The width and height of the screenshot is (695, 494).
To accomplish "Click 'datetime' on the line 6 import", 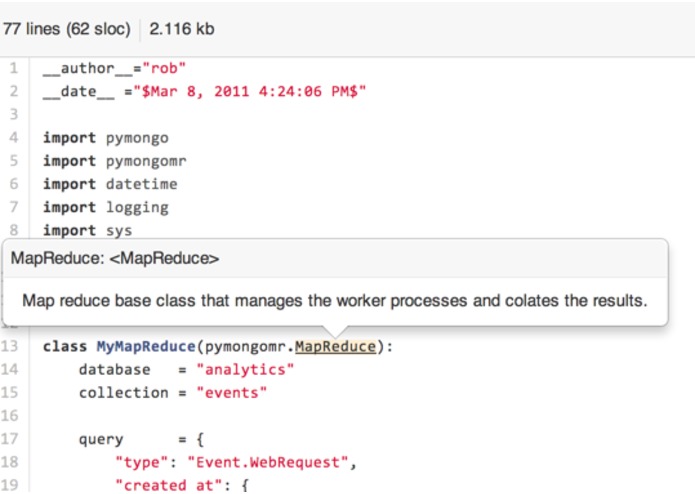I will coord(141,184).
